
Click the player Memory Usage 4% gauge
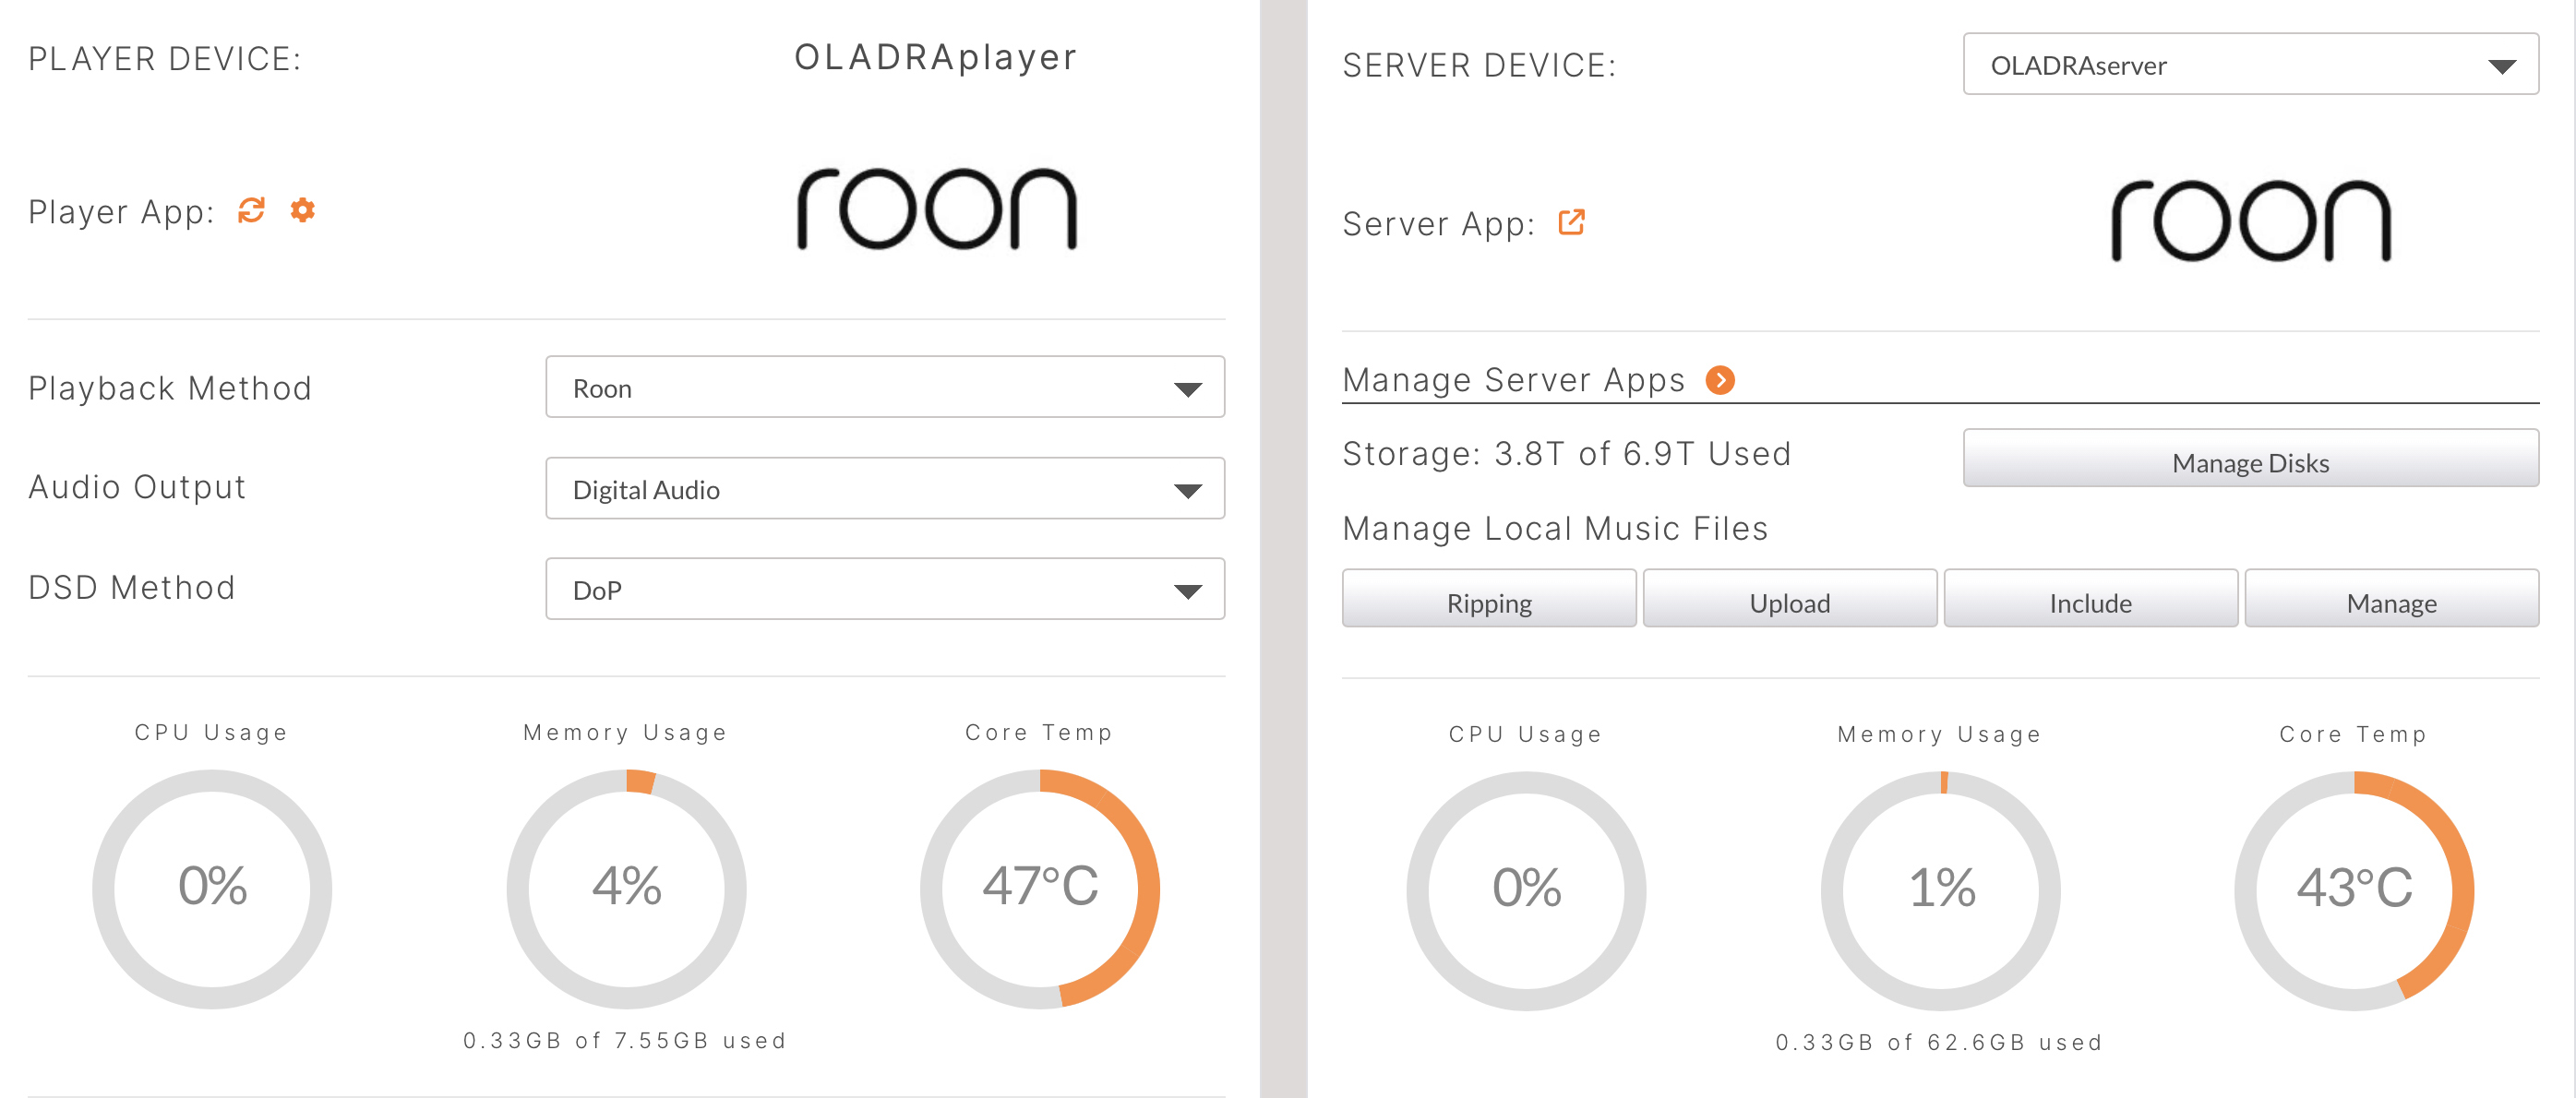click(626, 887)
